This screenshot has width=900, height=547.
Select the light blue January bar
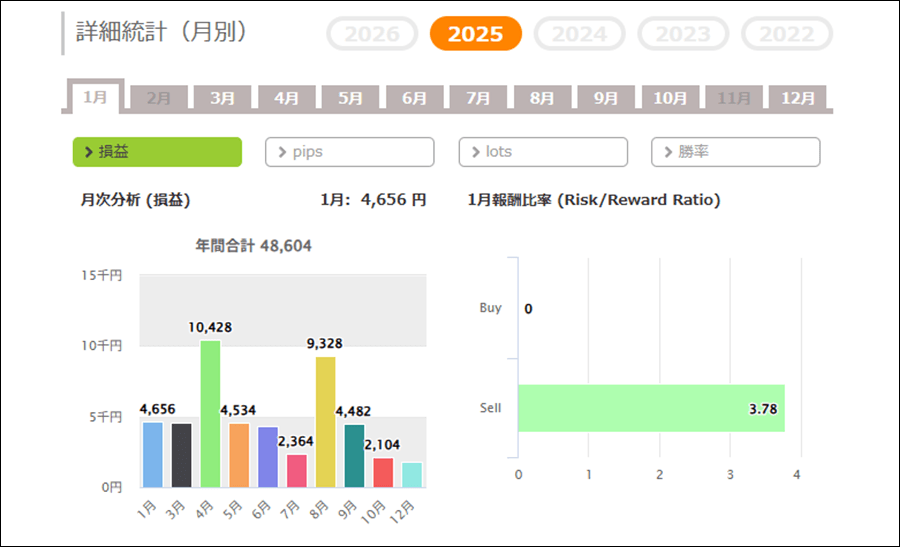[x=152, y=455]
